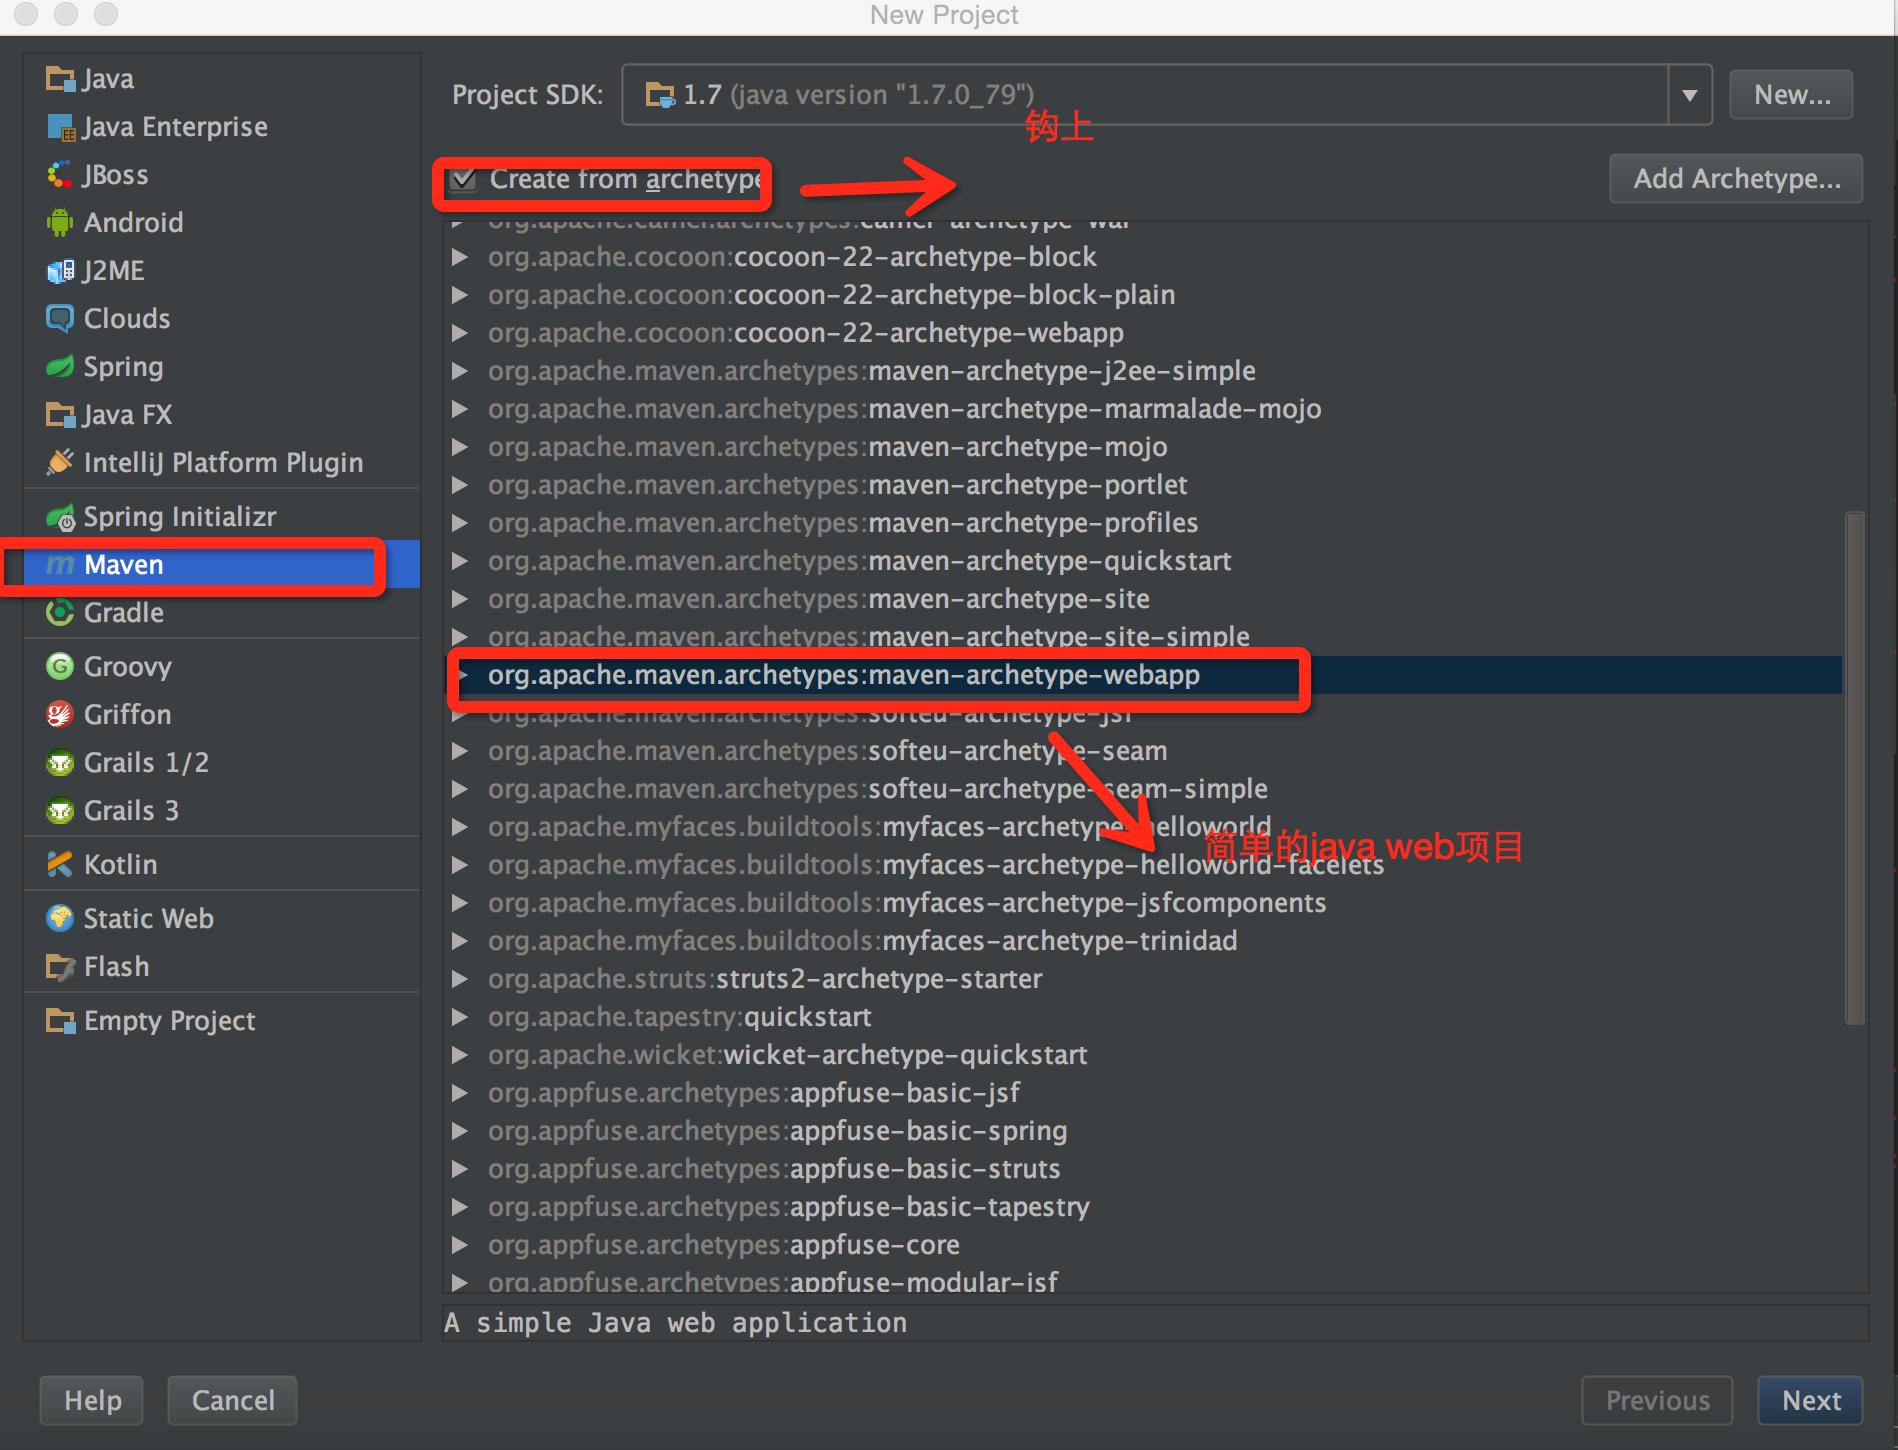Click the Next button
Image resolution: width=1898 pixels, height=1450 pixels.
click(x=1811, y=1400)
